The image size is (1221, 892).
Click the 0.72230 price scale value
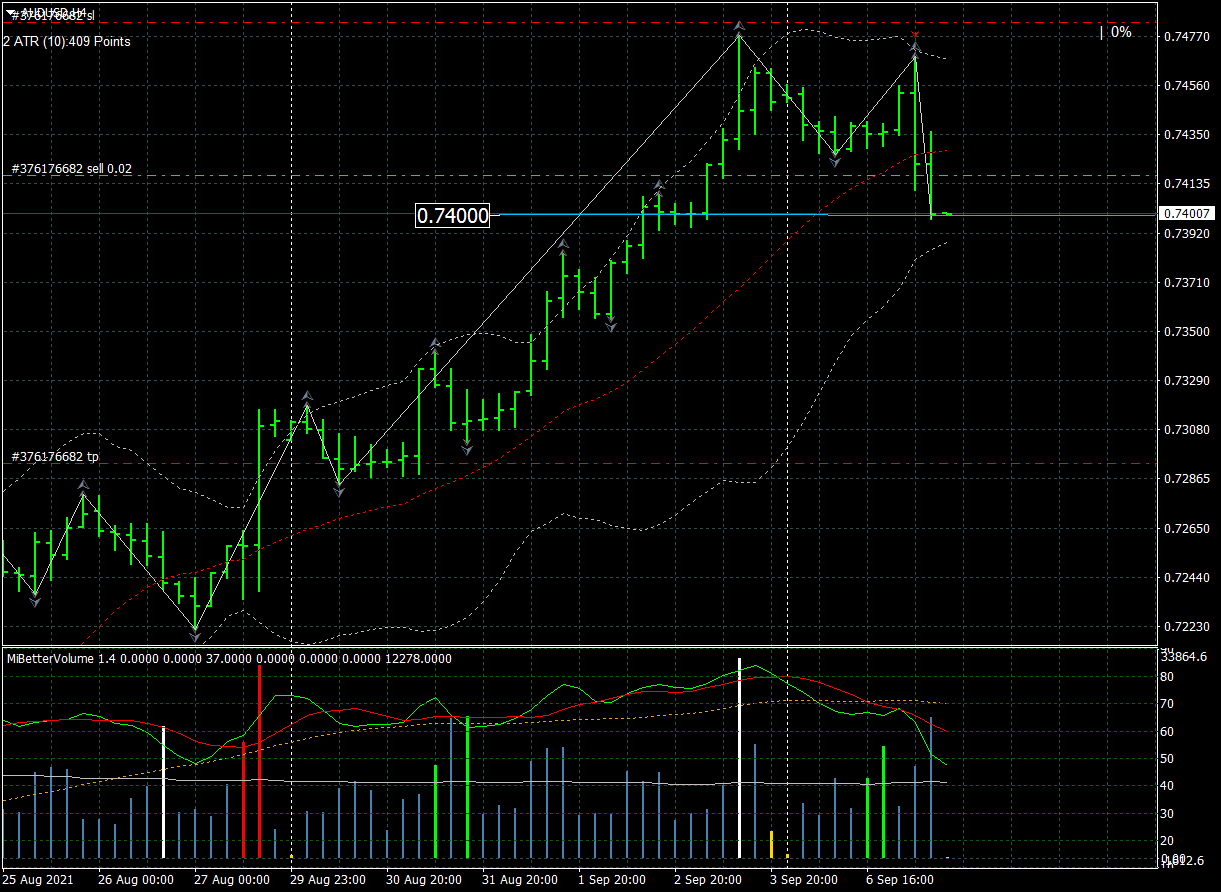1186,627
